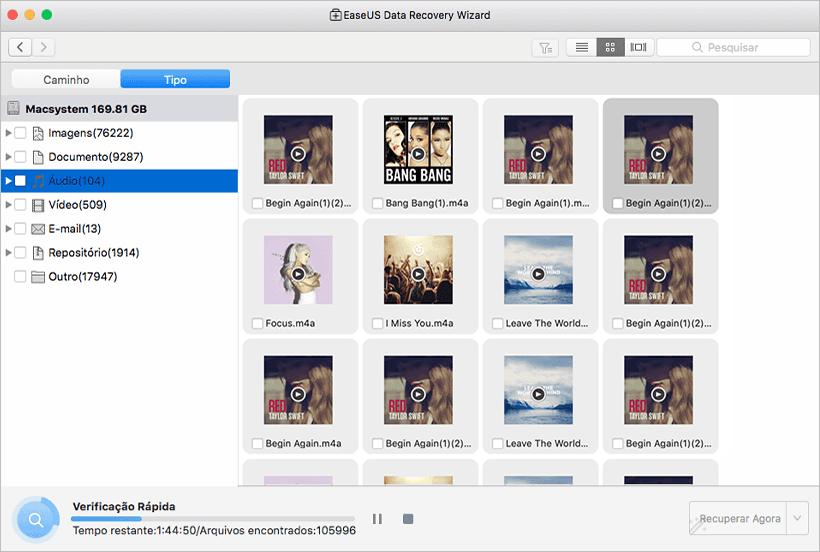Viewport: 820px width, 552px height.
Task: Check the Áudio(104) checkbox
Action: pyautogui.click(x=20, y=181)
